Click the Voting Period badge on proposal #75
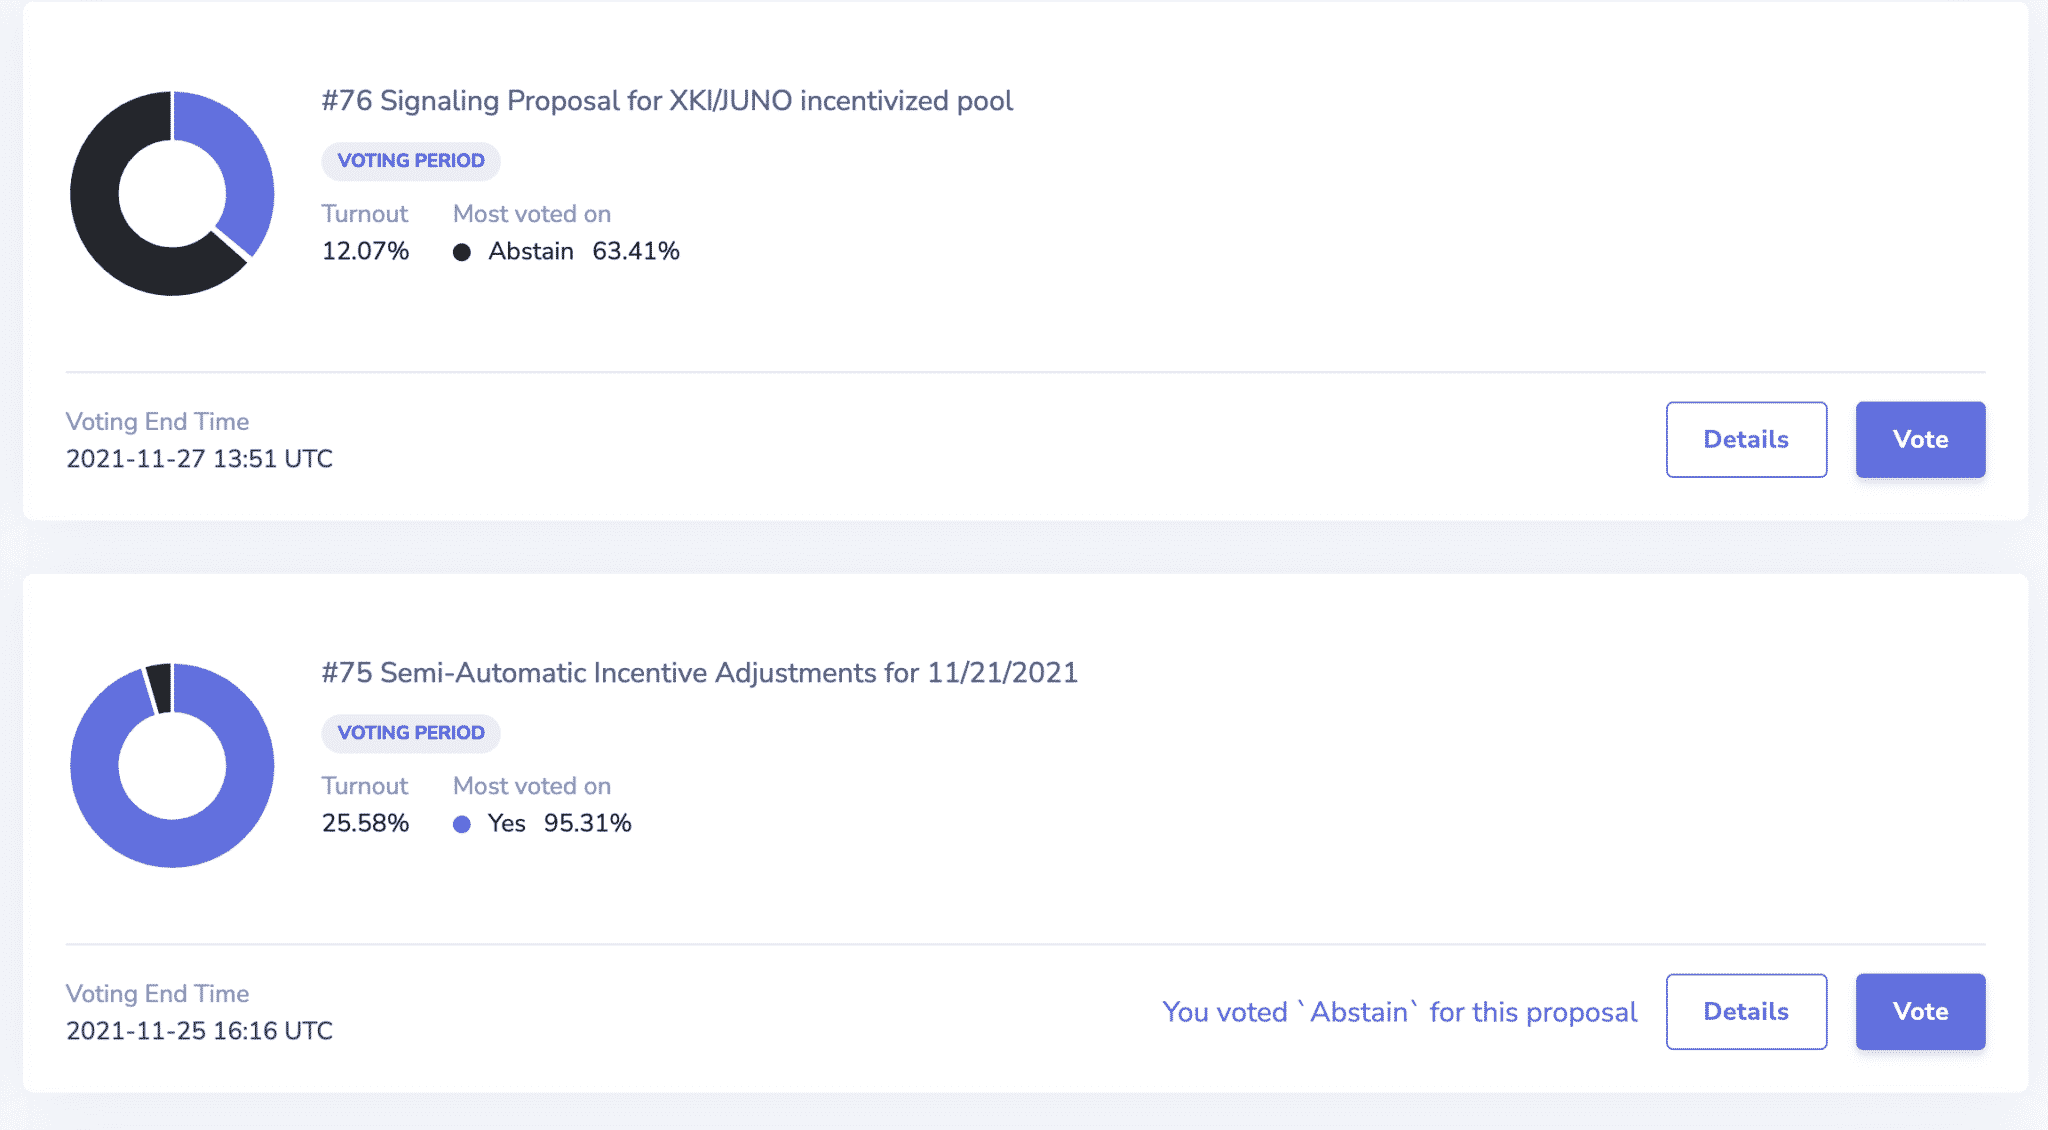Image resolution: width=2048 pixels, height=1130 pixels. coord(410,733)
